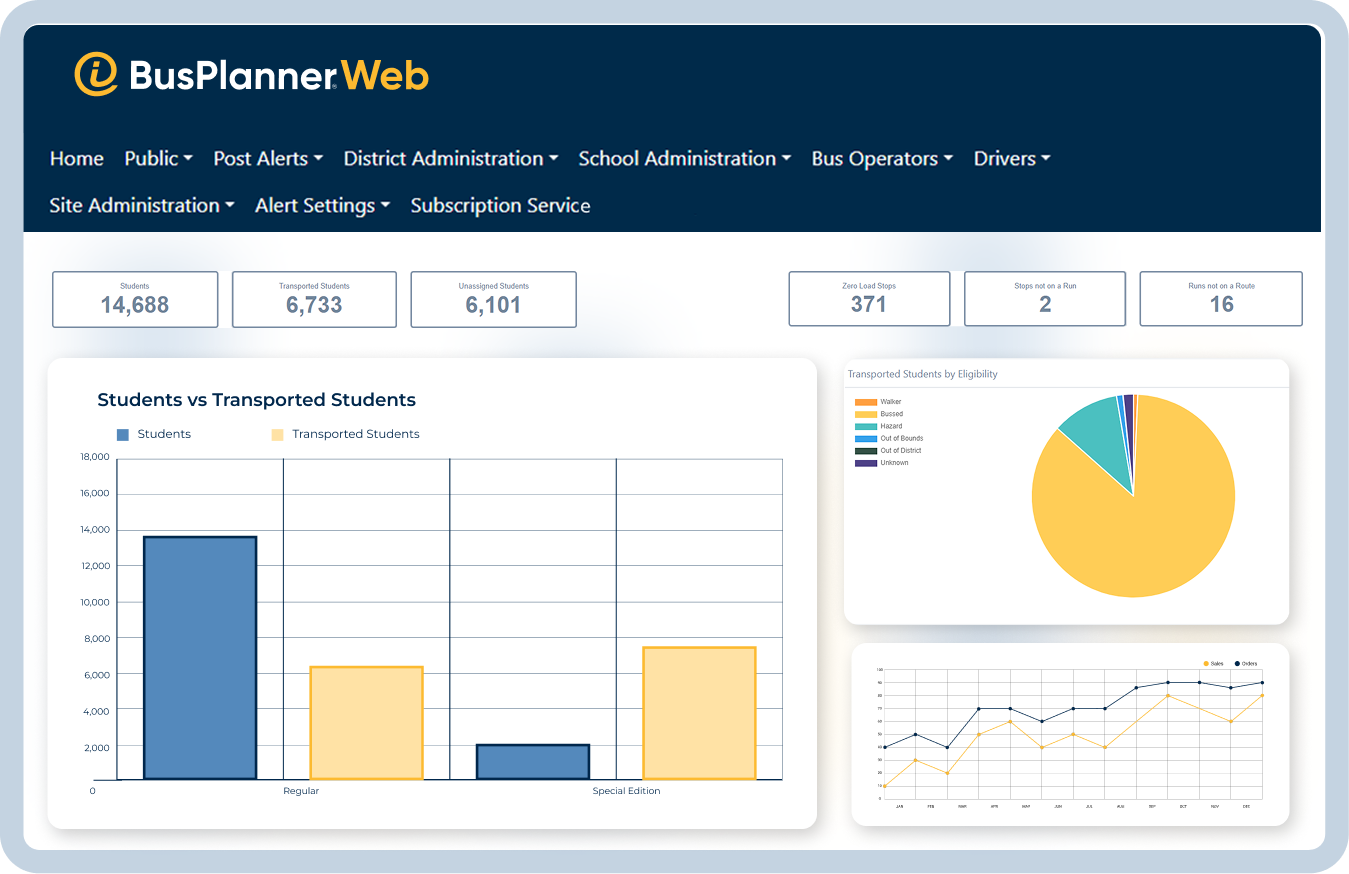1349x874 pixels.
Task: Select the Zero Load Stops card
Action: coord(869,299)
